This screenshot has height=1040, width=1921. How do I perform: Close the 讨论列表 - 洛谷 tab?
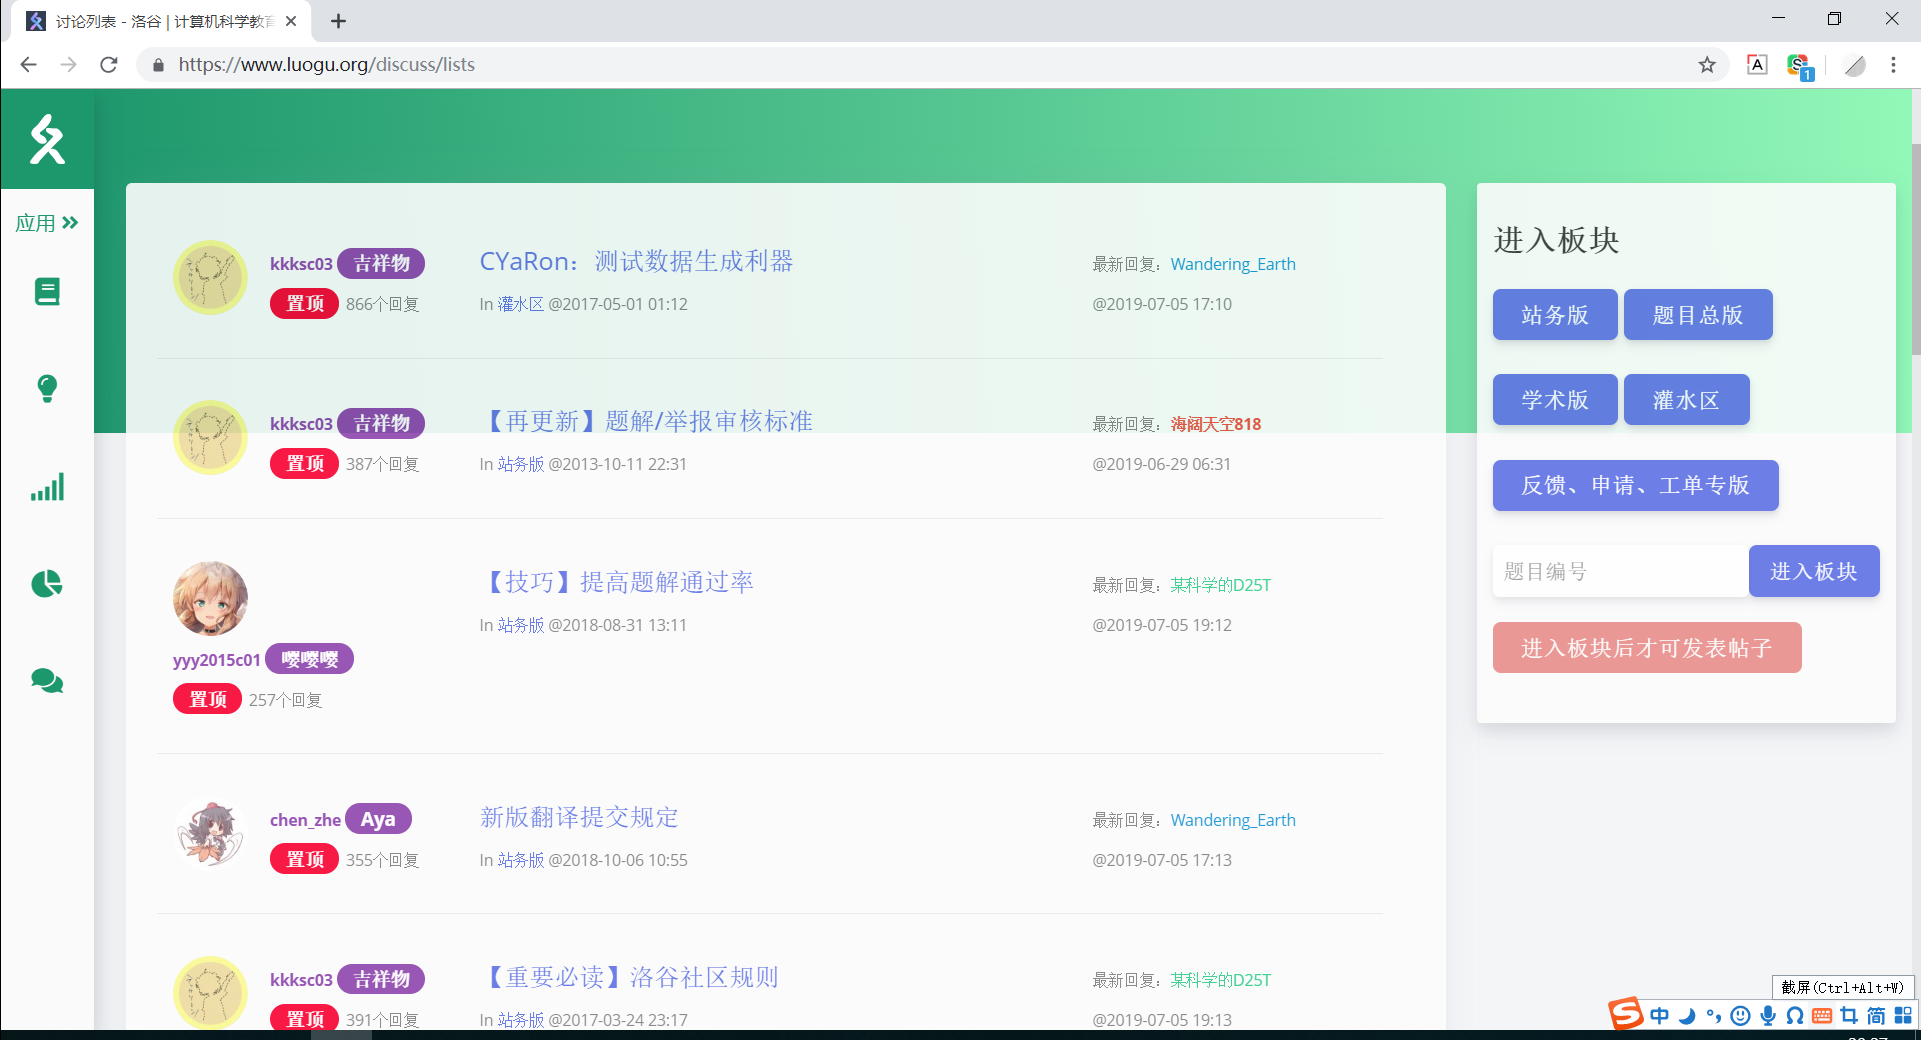(x=291, y=21)
